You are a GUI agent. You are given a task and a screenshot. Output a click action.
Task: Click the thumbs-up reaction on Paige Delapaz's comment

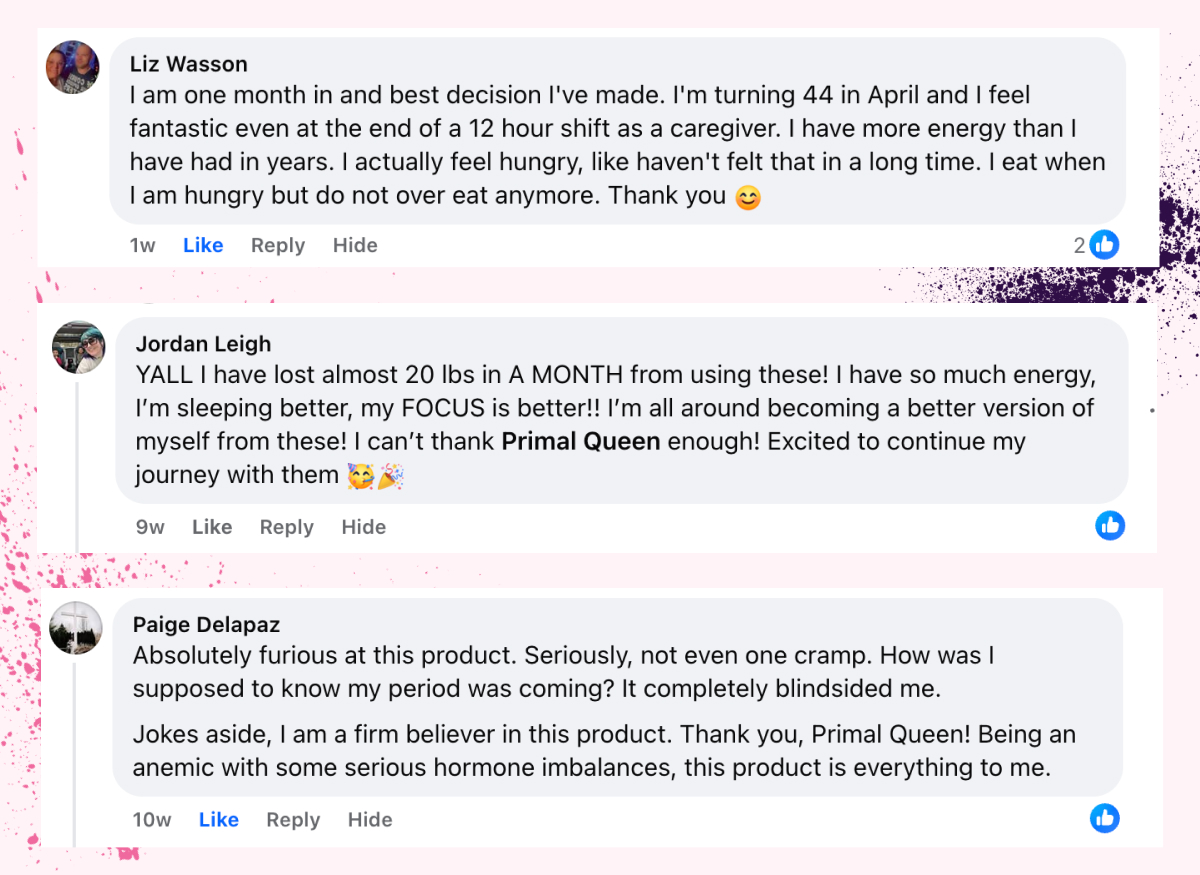(1105, 818)
